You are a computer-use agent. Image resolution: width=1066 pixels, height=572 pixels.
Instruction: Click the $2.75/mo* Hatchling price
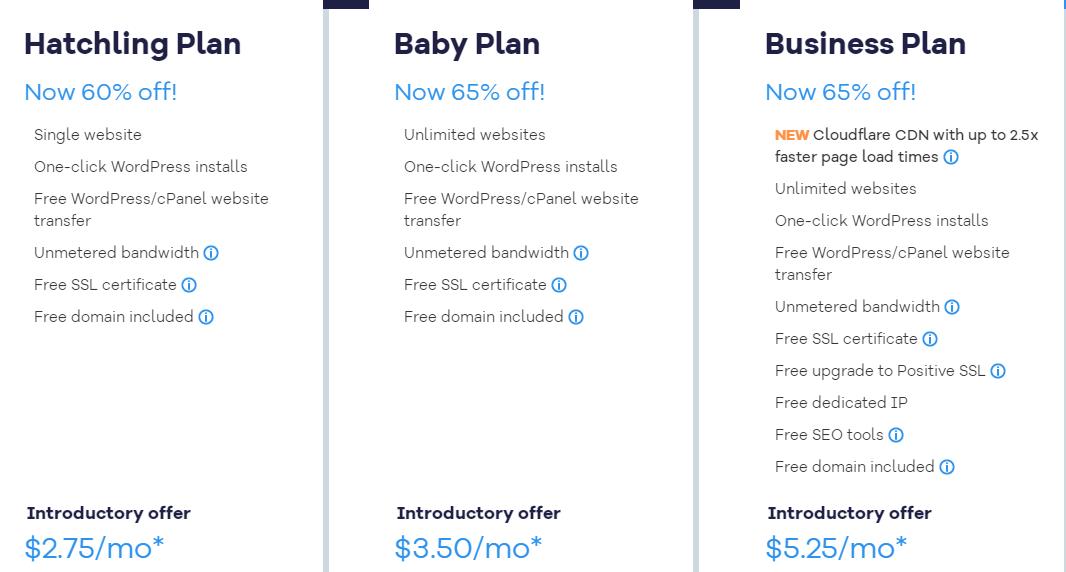tap(94, 548)
